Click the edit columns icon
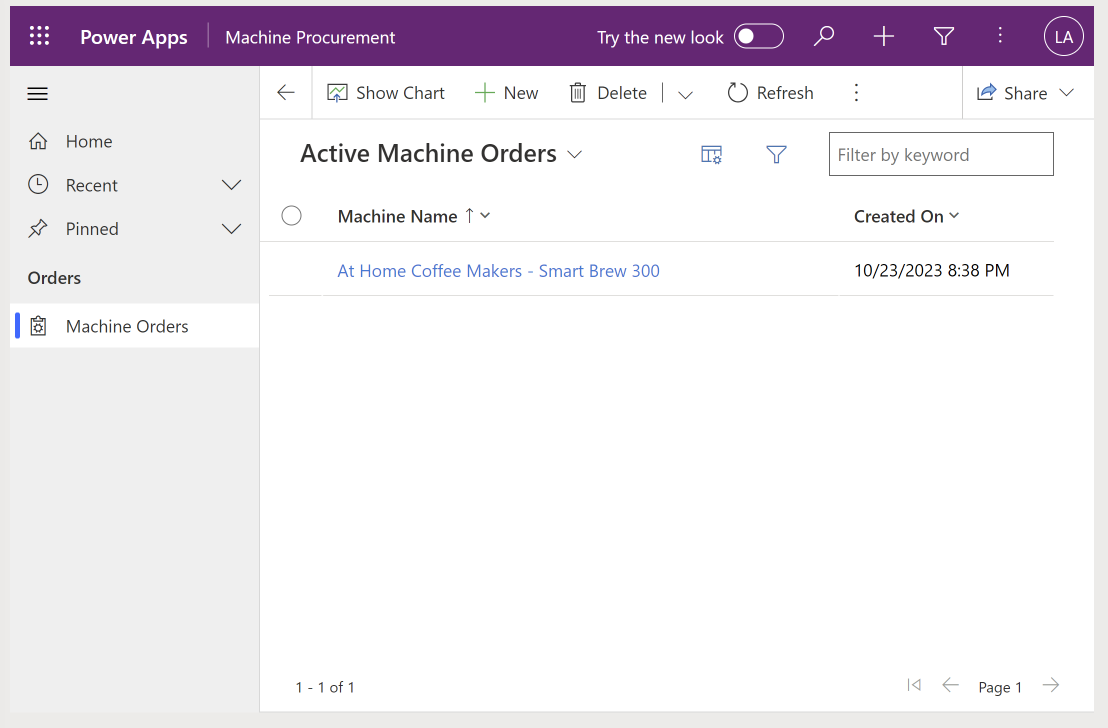This screenshot has width=1108, height=728. coord(711,154)
